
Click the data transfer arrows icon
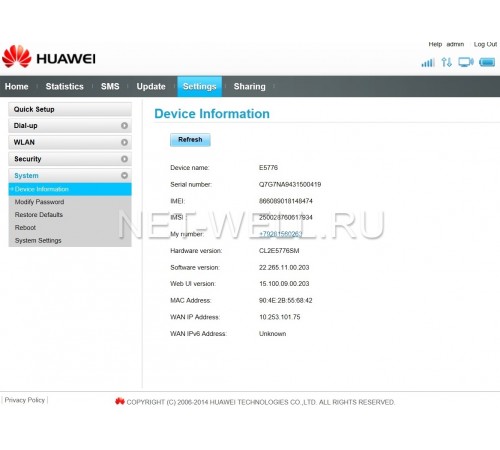tap(446, 62)
